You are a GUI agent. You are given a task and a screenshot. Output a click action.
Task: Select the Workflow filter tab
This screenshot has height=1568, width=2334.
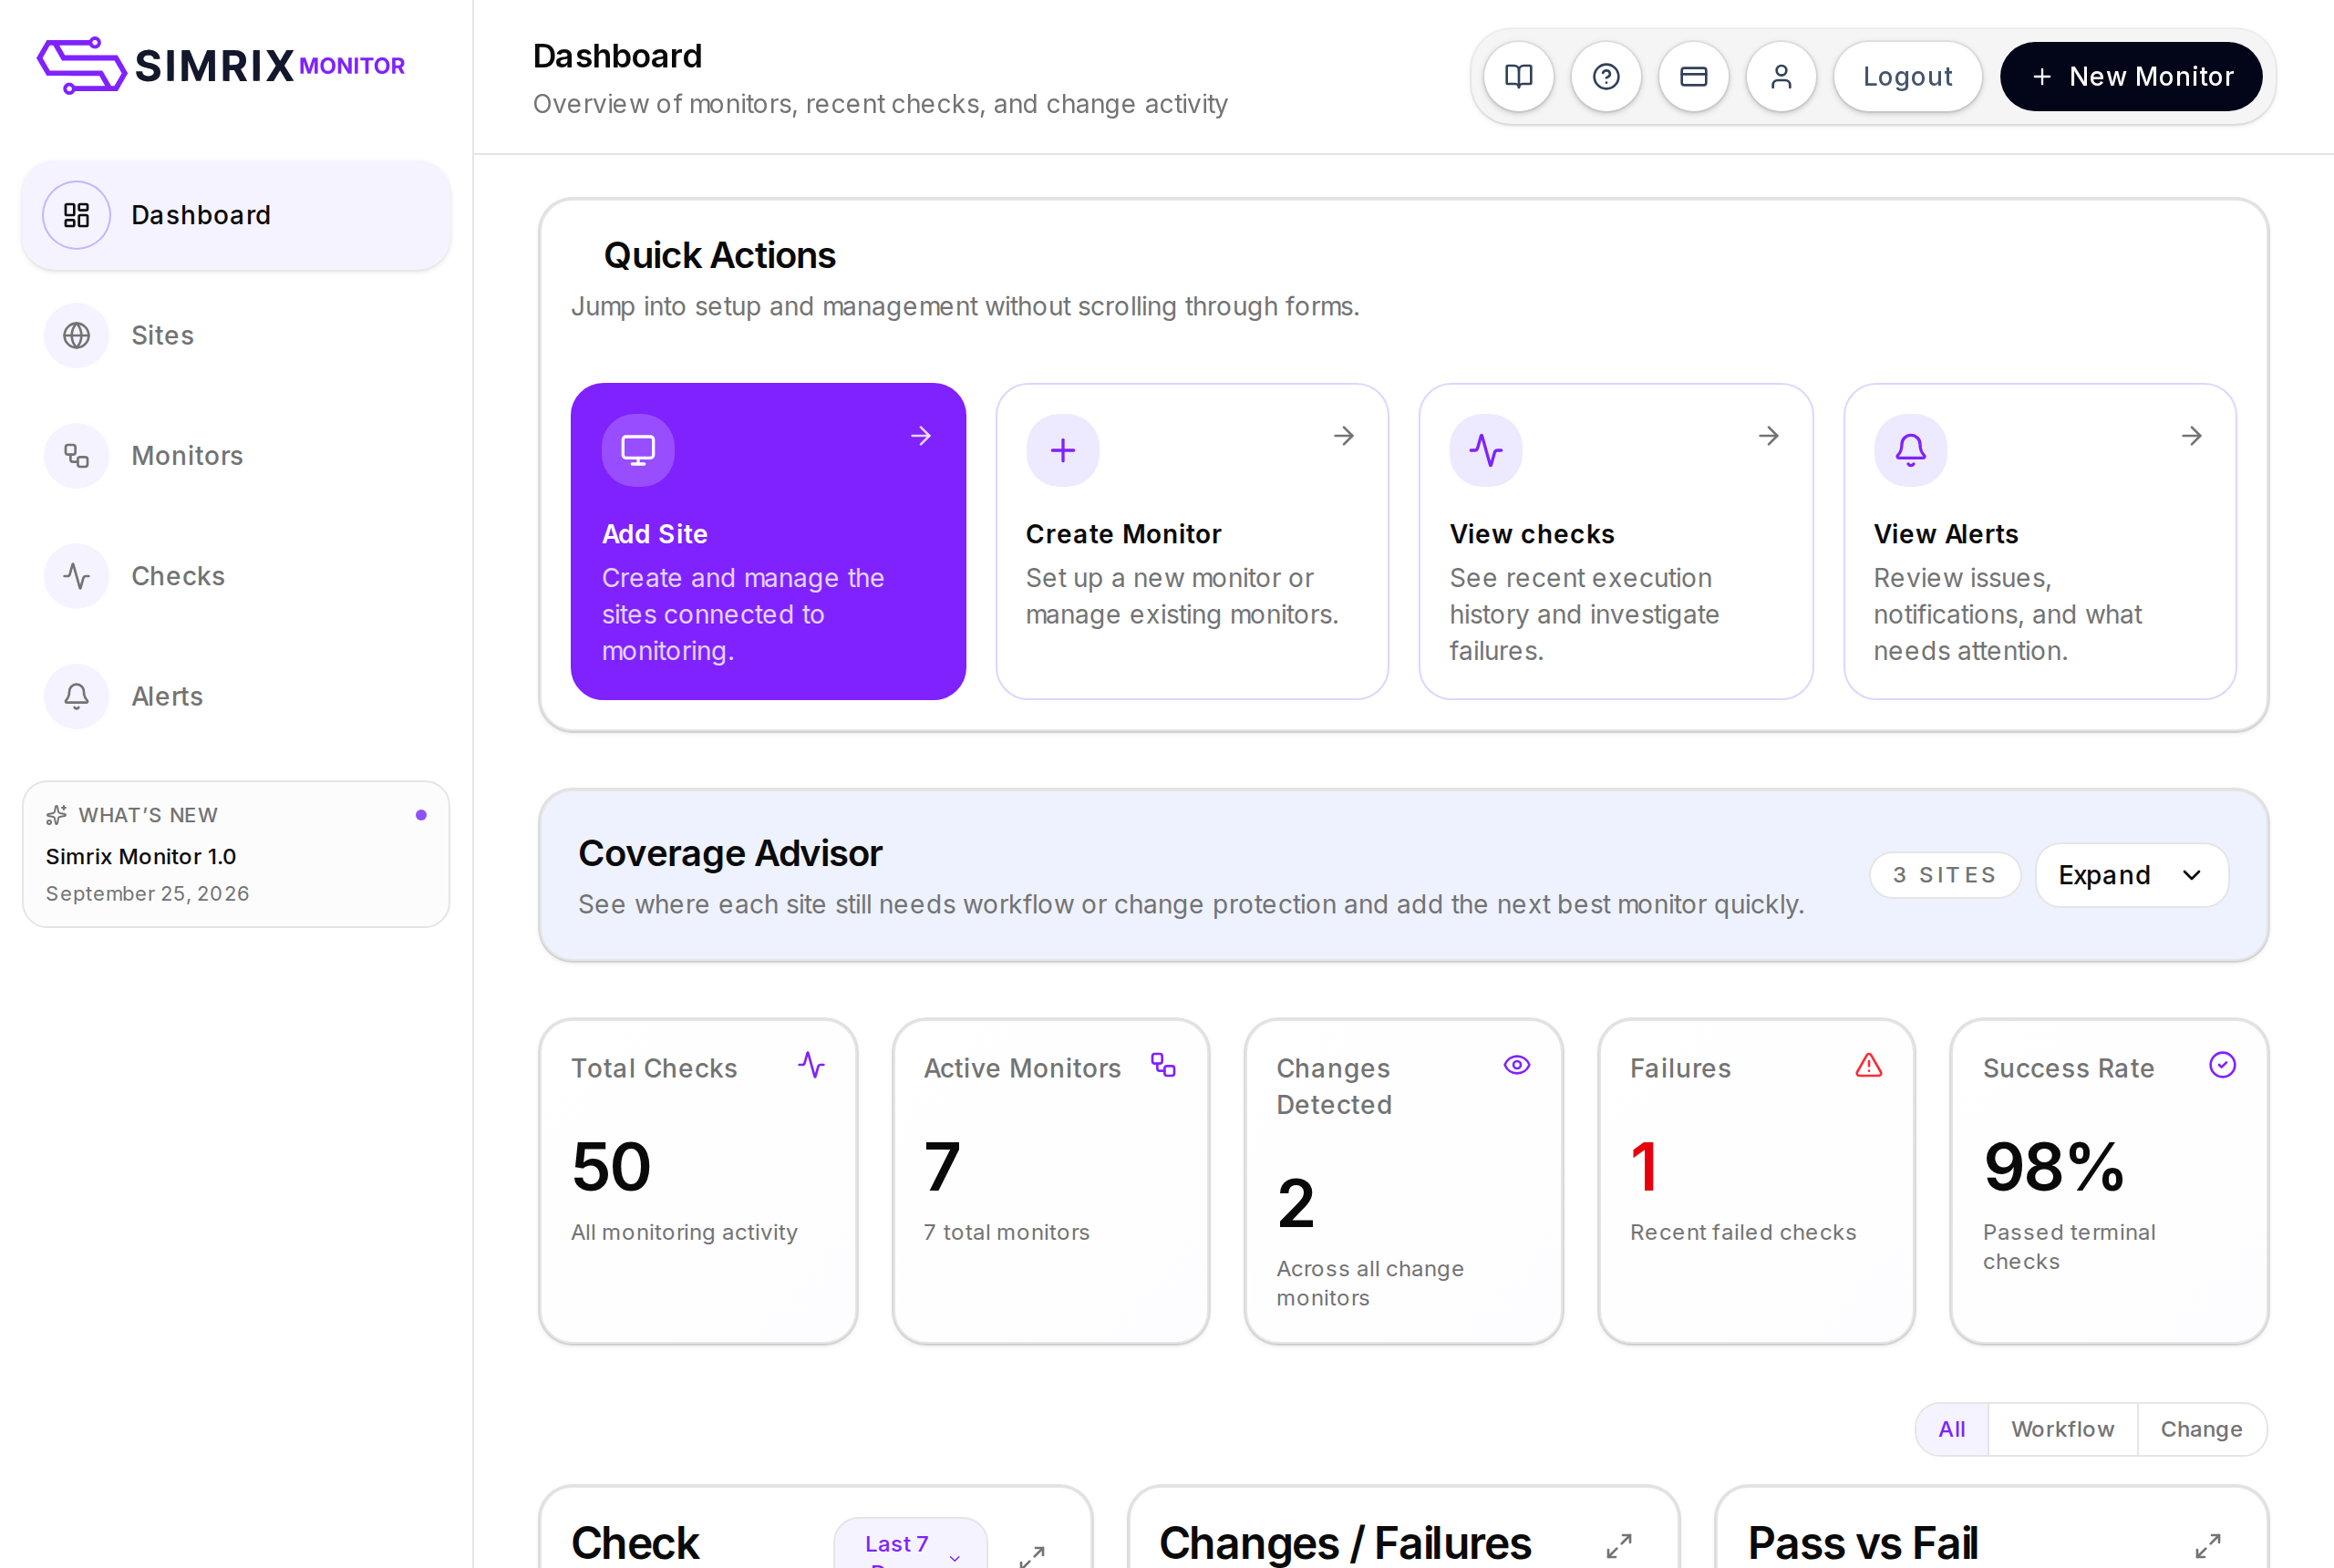pos(2062,1429)
